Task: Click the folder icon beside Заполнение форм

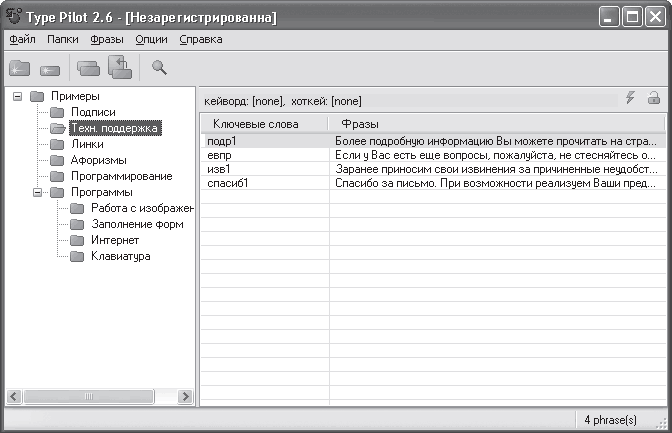Action: click(77, 224)
